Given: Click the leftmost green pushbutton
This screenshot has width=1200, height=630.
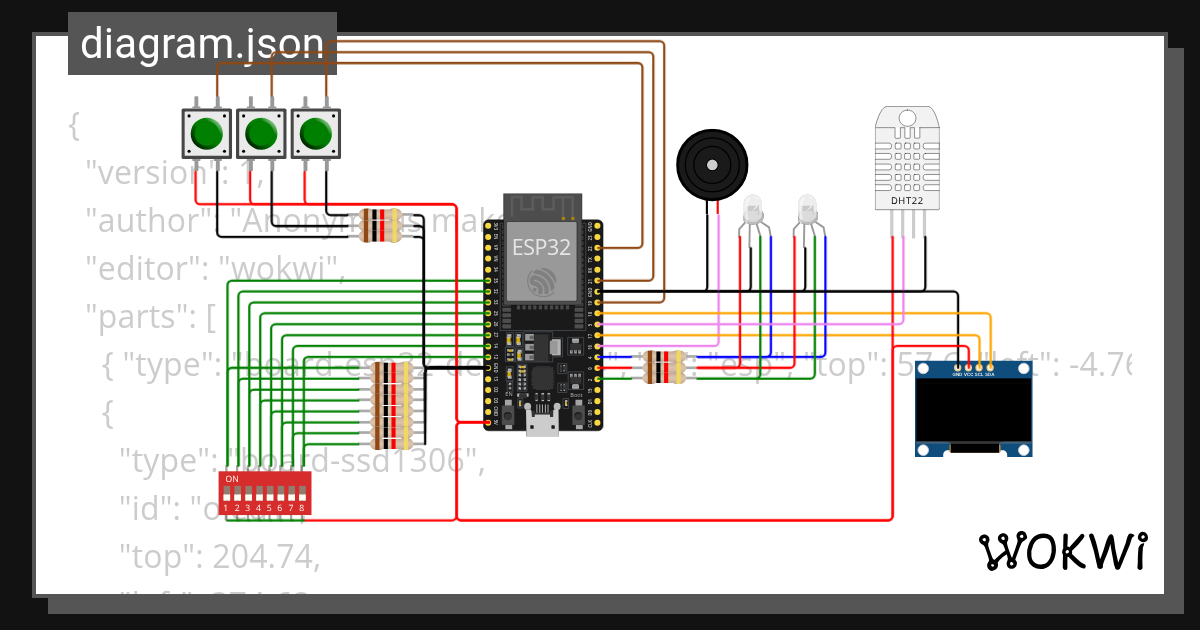Looking at the screenshot, I should [206, 131].
